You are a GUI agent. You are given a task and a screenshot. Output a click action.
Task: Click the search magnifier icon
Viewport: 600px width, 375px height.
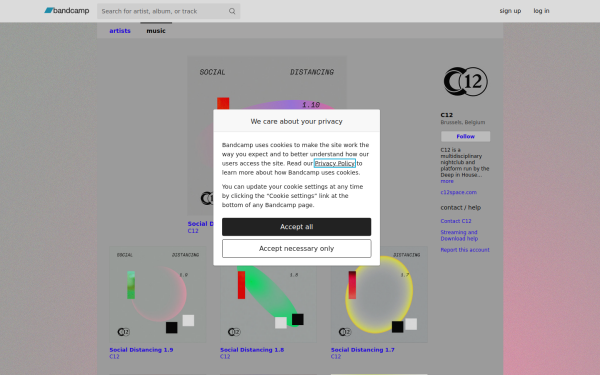(232, 11)
